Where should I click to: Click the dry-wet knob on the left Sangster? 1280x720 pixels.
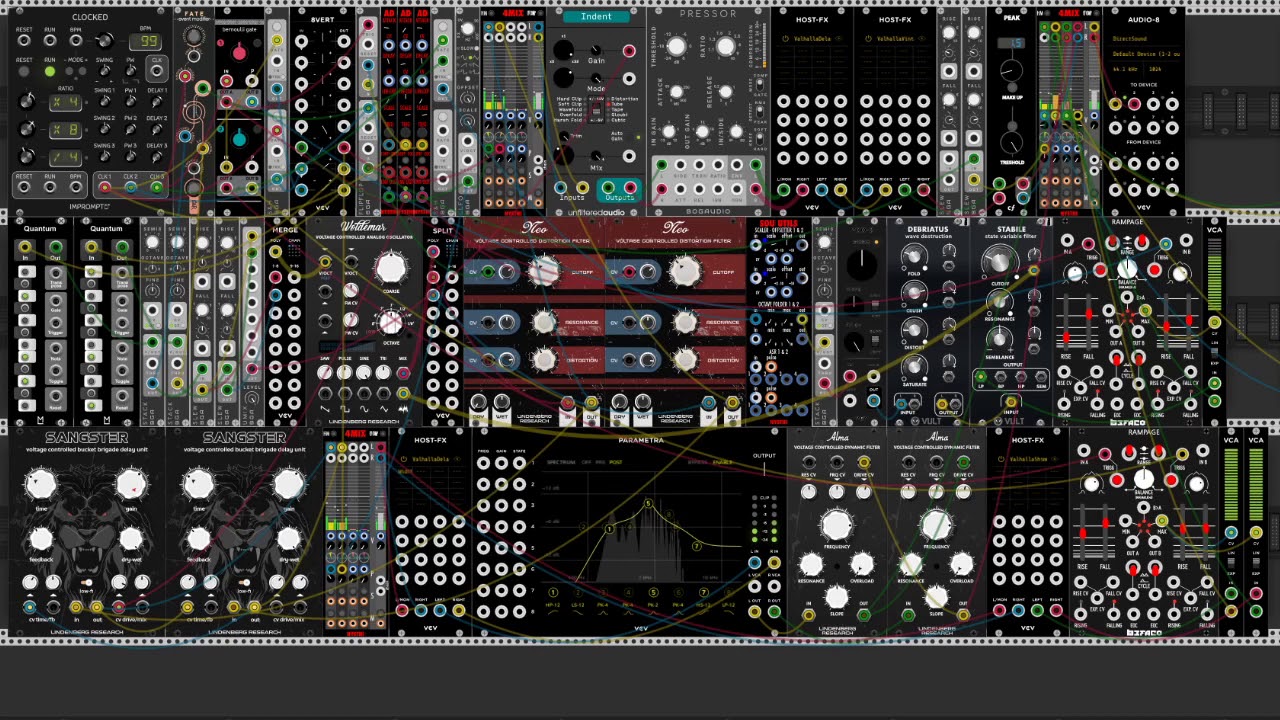click(131, 539)
